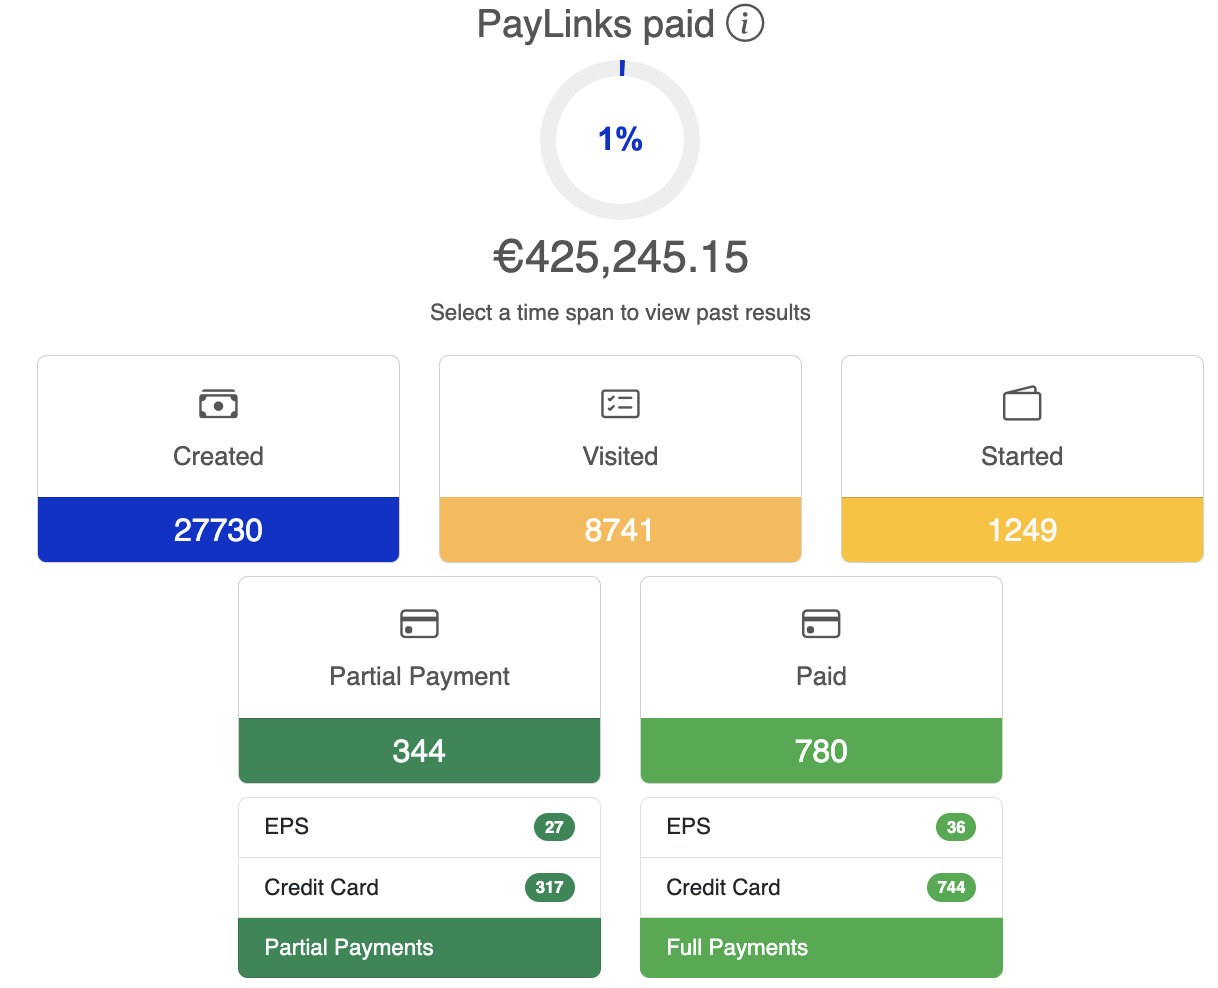
Task: Open the time span selector
Action: (620, 312)
